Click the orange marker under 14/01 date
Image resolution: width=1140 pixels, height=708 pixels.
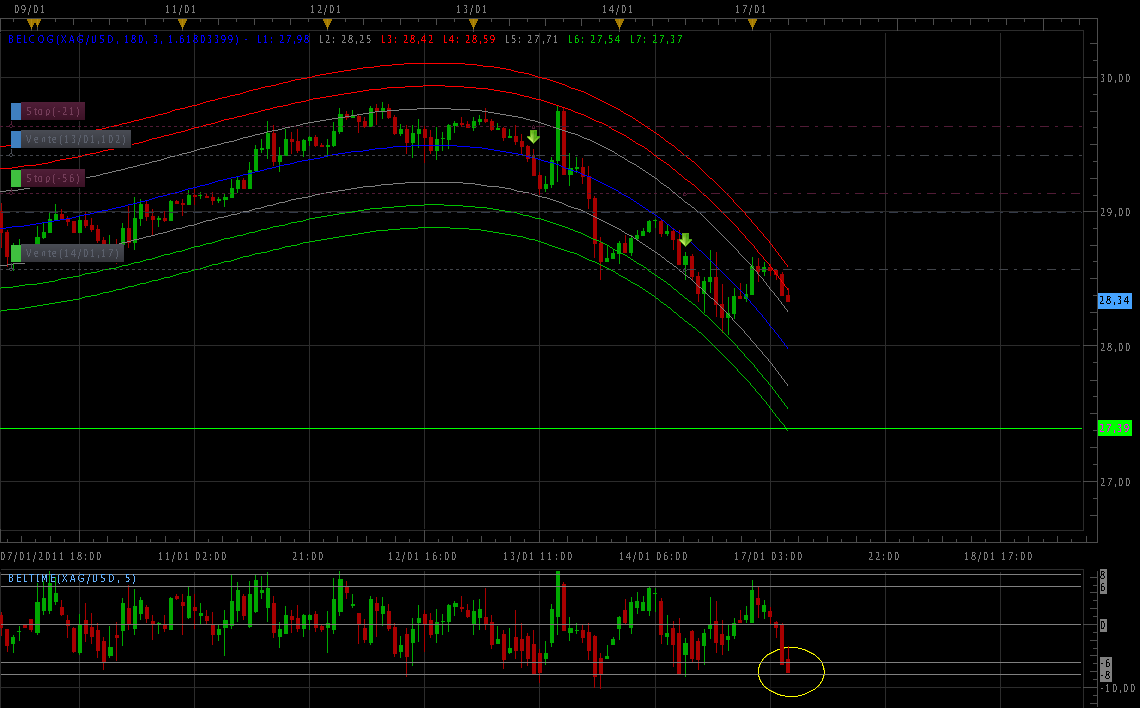click(619, 23)
